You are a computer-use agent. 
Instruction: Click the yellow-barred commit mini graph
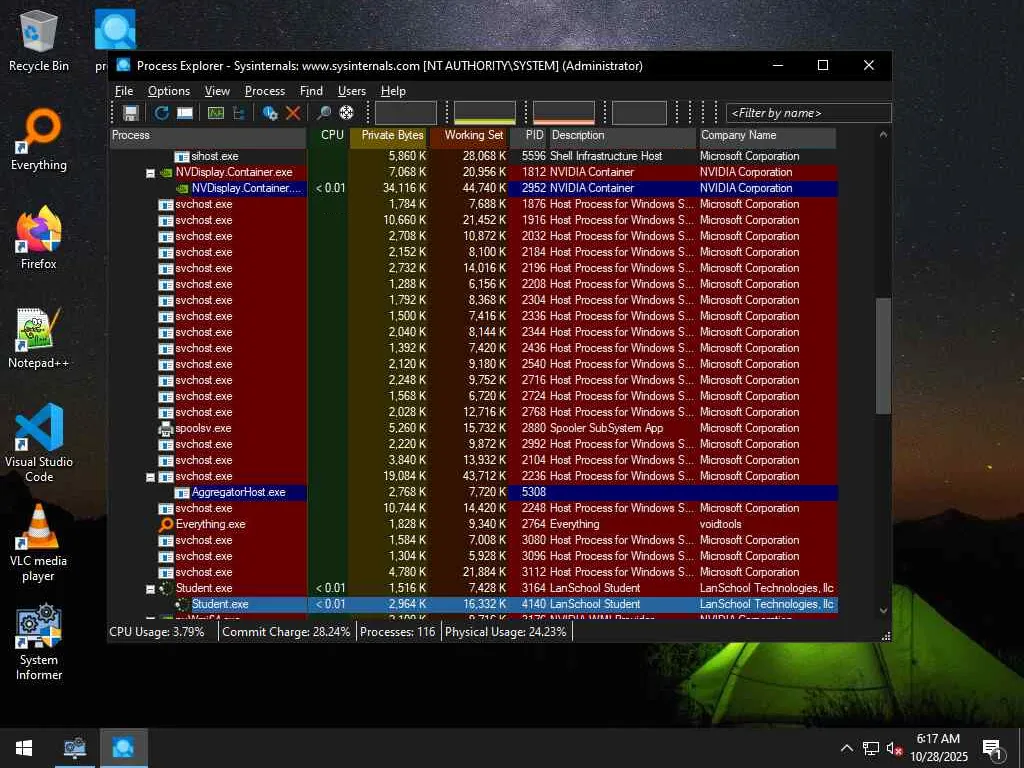(485, 113)
